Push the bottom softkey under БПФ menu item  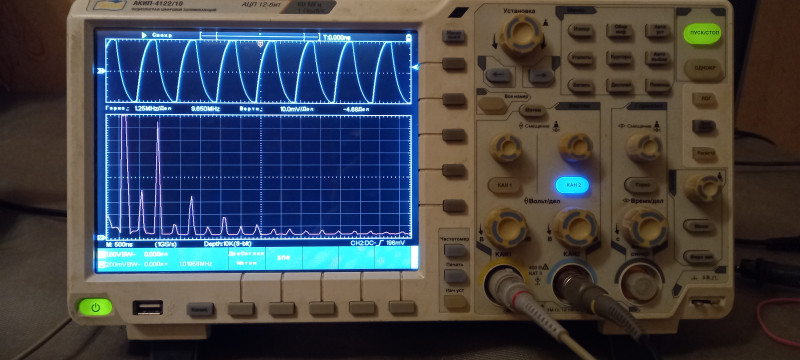(282, 308)
